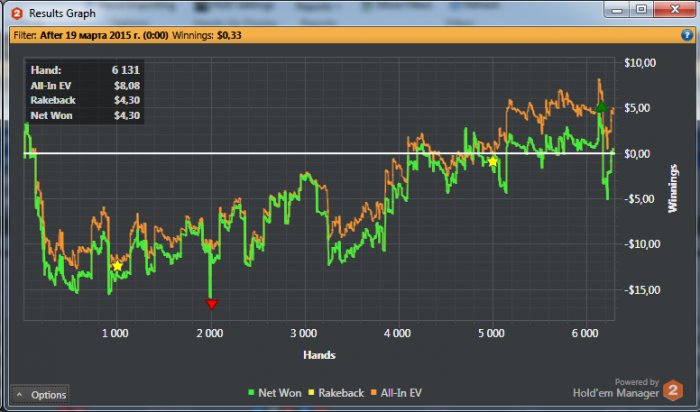700x412 pixels.
Task: Click the red down triangle marker near hand 2 000
Action: point(211,304)
